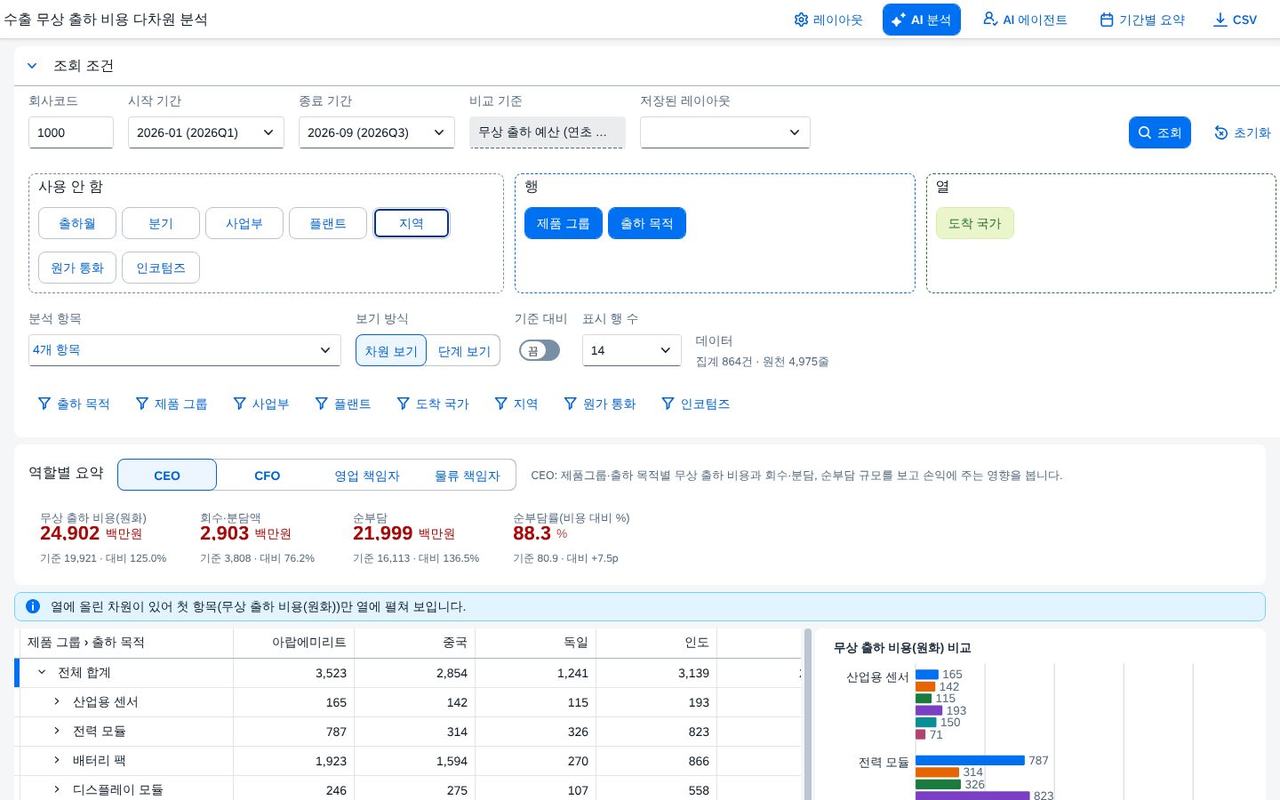Open the 도착 국가 funnel filter
This screenshot has height=800, width=1280.
[432, 404]
